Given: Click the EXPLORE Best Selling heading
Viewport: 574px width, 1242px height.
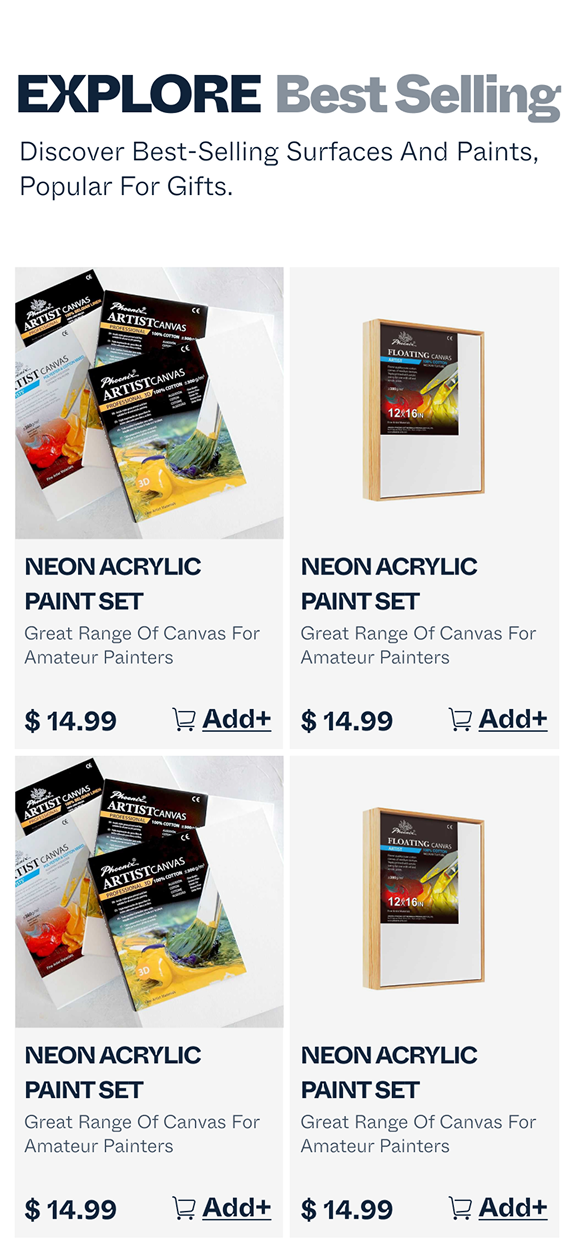Looking at the screenshot, I should click(x=289, y=96).
